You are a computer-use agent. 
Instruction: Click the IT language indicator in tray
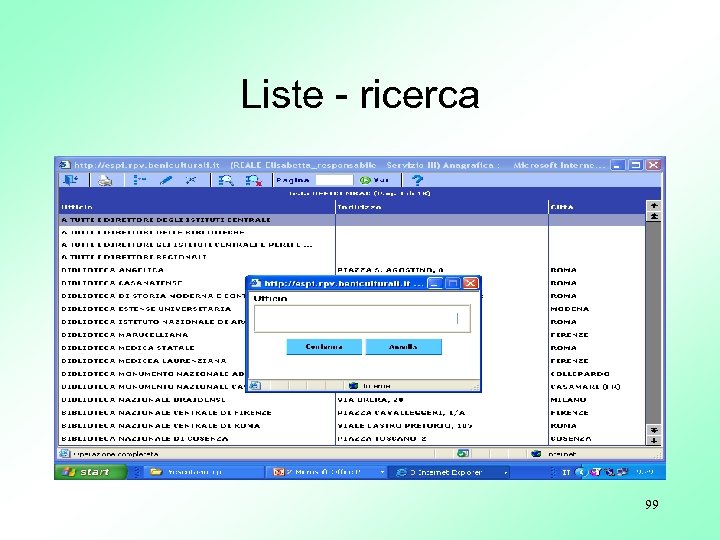click(566, 472)
